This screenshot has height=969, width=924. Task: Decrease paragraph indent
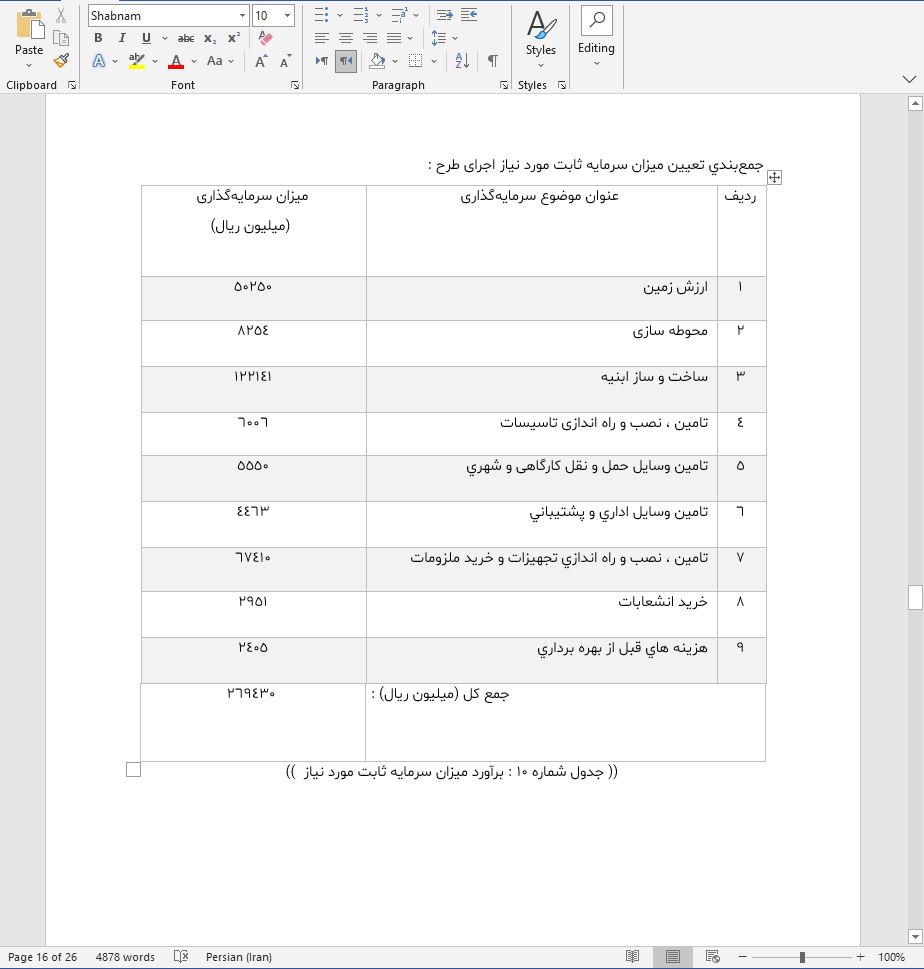[444, 15]
